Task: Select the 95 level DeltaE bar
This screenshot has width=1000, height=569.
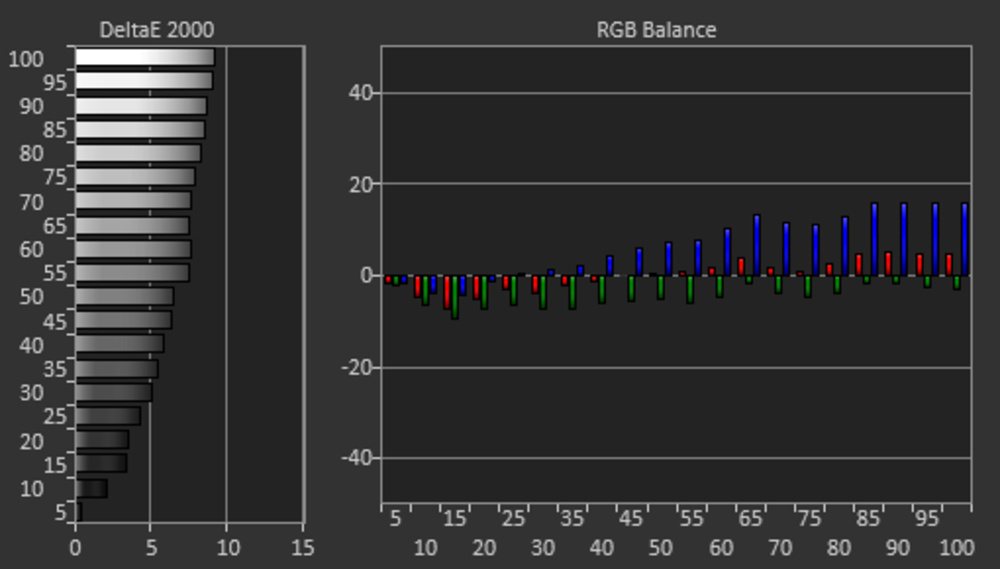Action: 144,81
